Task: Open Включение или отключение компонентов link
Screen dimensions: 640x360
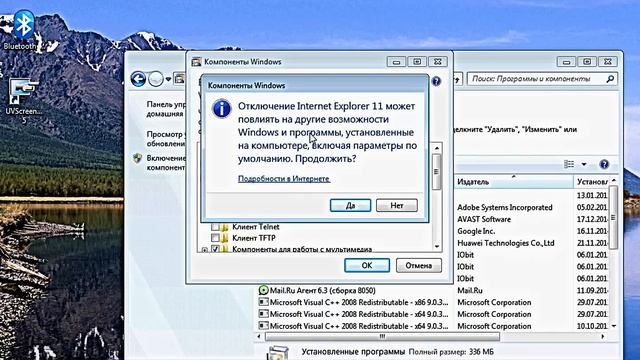Action: click(166, 162)
